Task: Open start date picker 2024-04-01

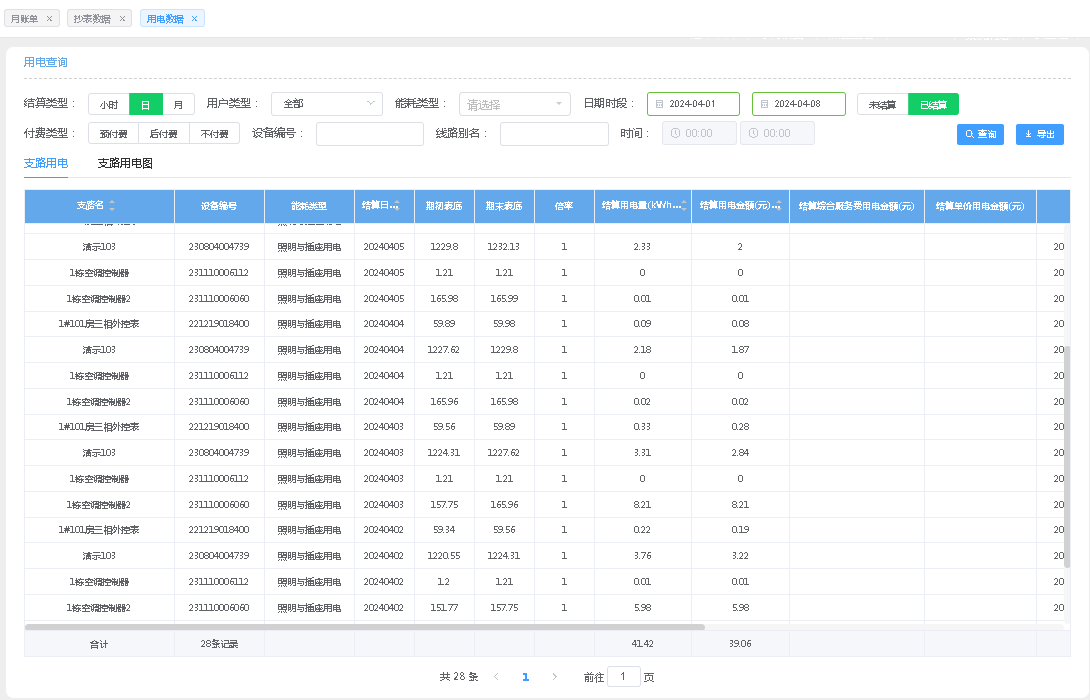Action: 693,104
